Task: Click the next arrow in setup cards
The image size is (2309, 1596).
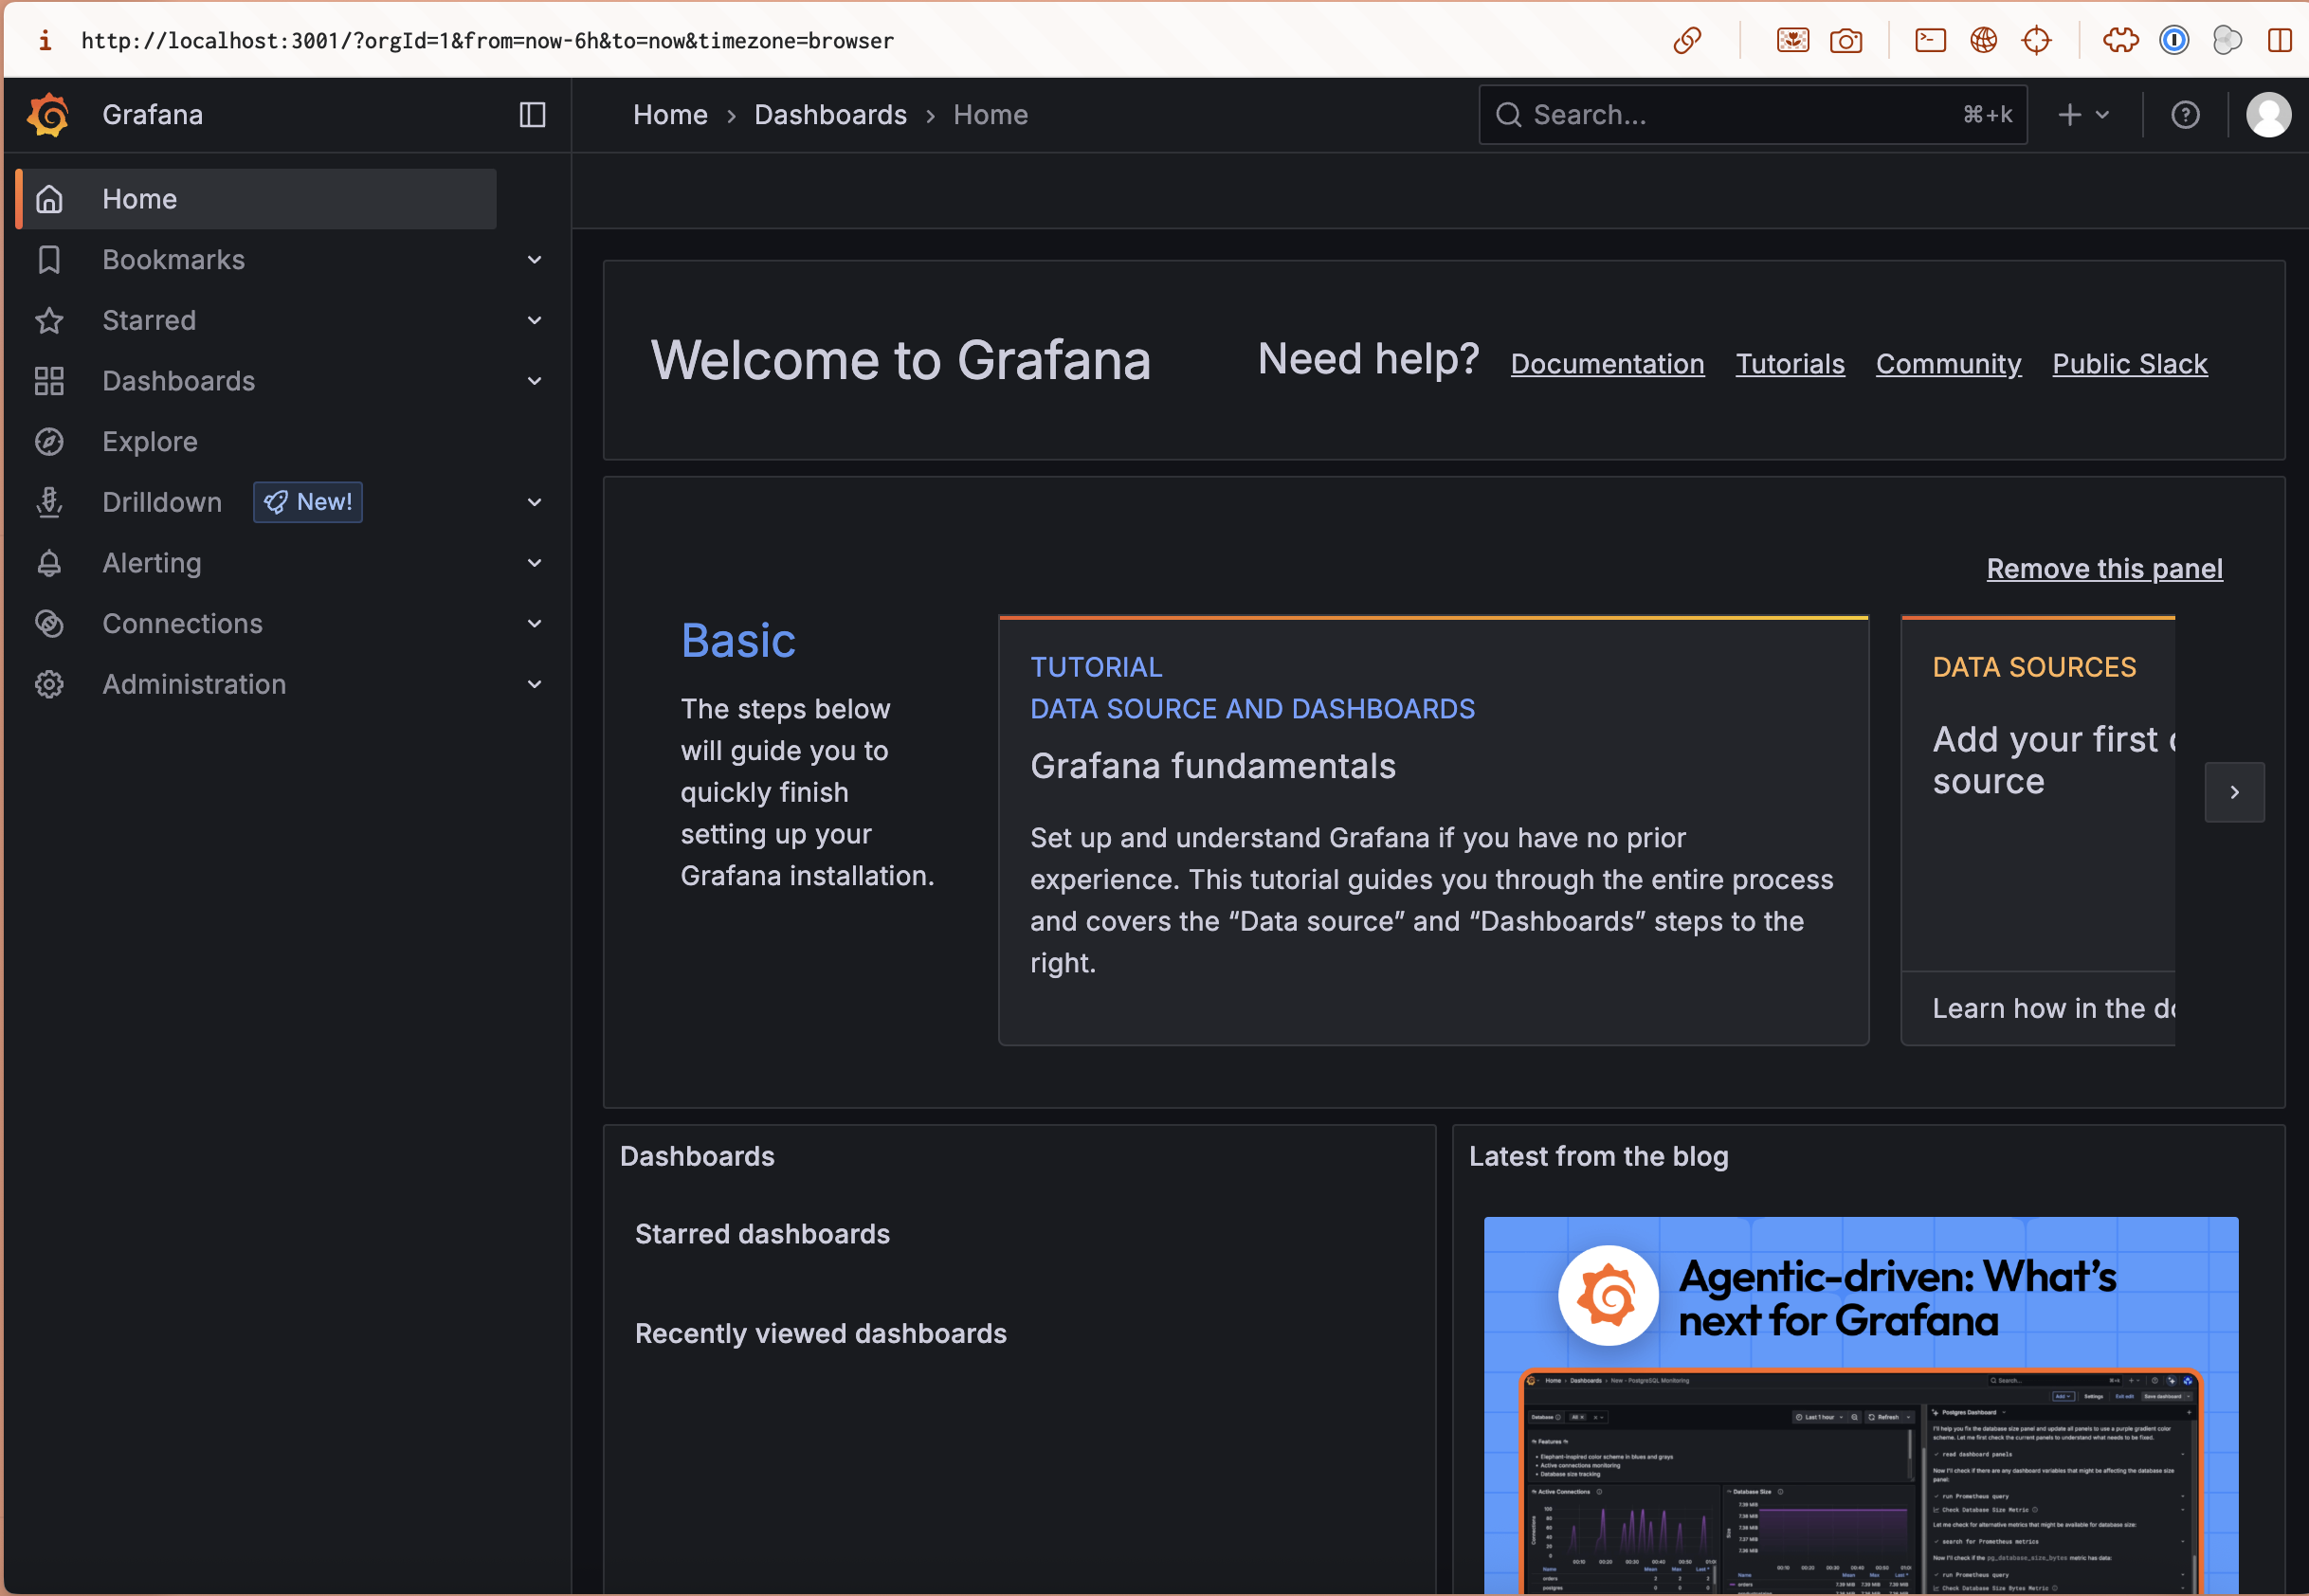Action: coord(2234,792)
